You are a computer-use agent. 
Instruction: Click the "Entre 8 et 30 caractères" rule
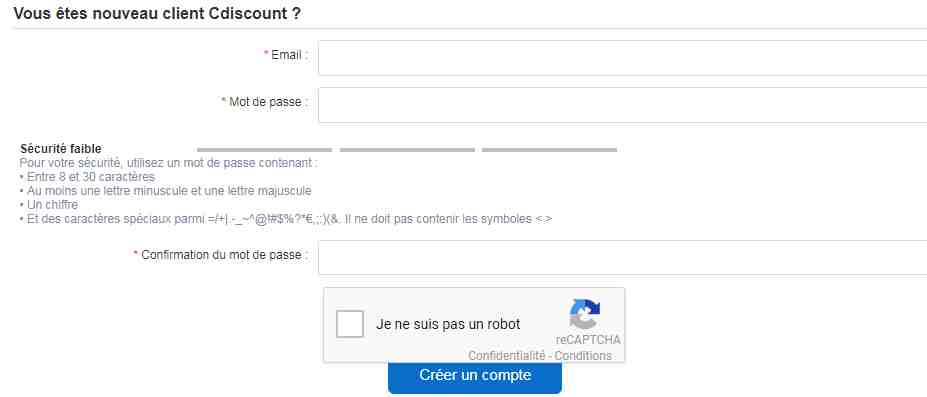click(x=90, y=177)
